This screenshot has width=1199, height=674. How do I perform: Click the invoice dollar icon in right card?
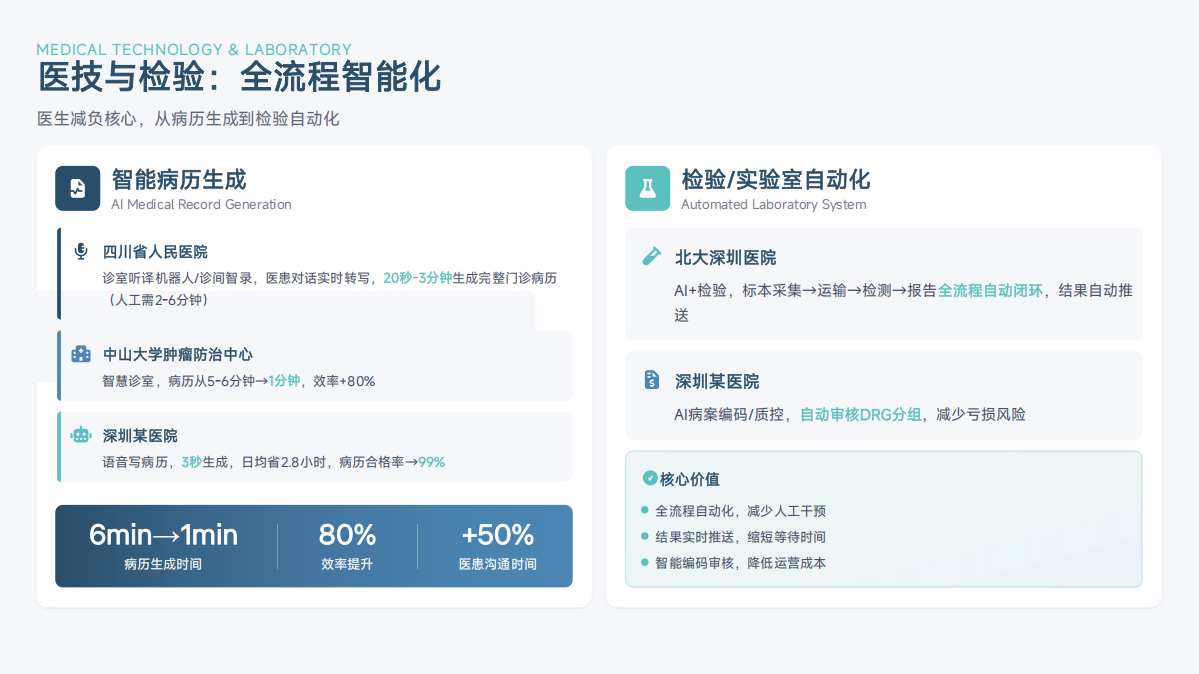651,380
